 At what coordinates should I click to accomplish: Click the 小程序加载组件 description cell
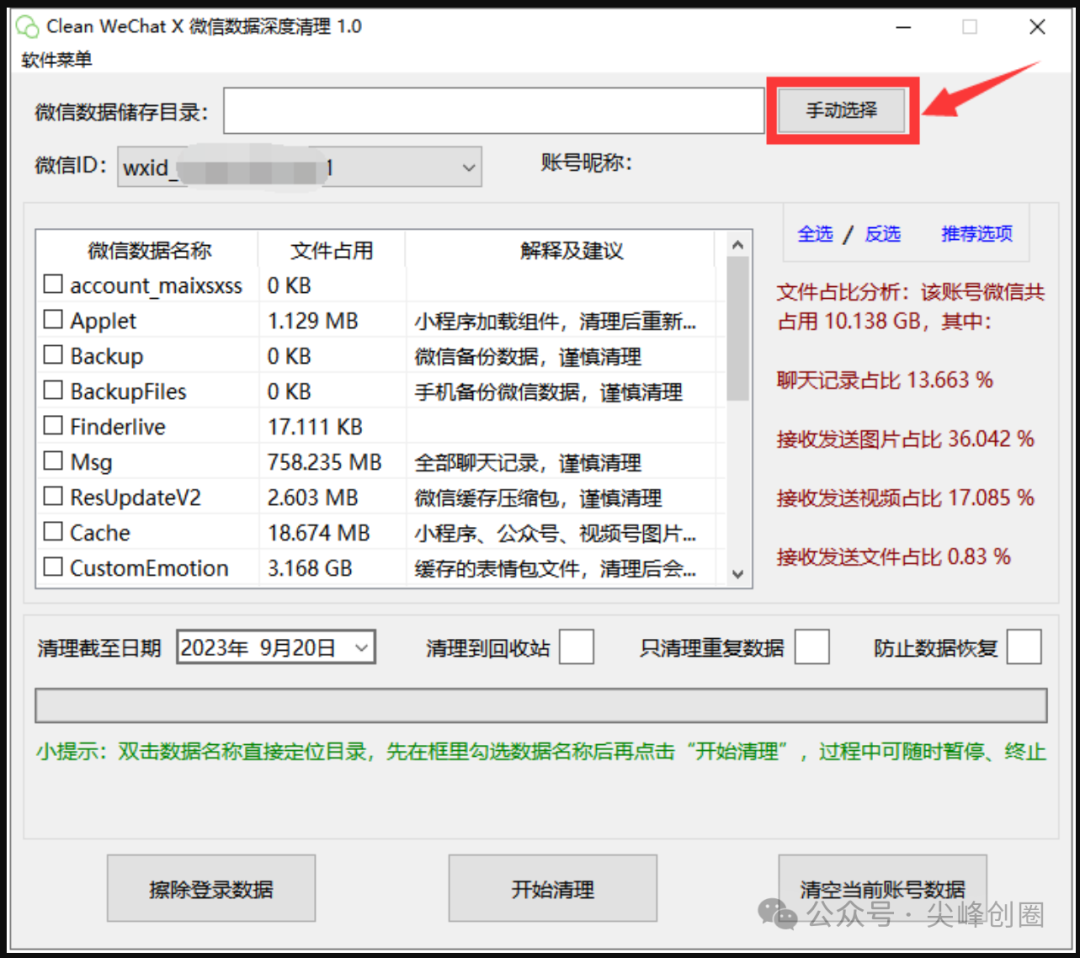point(555,321)
